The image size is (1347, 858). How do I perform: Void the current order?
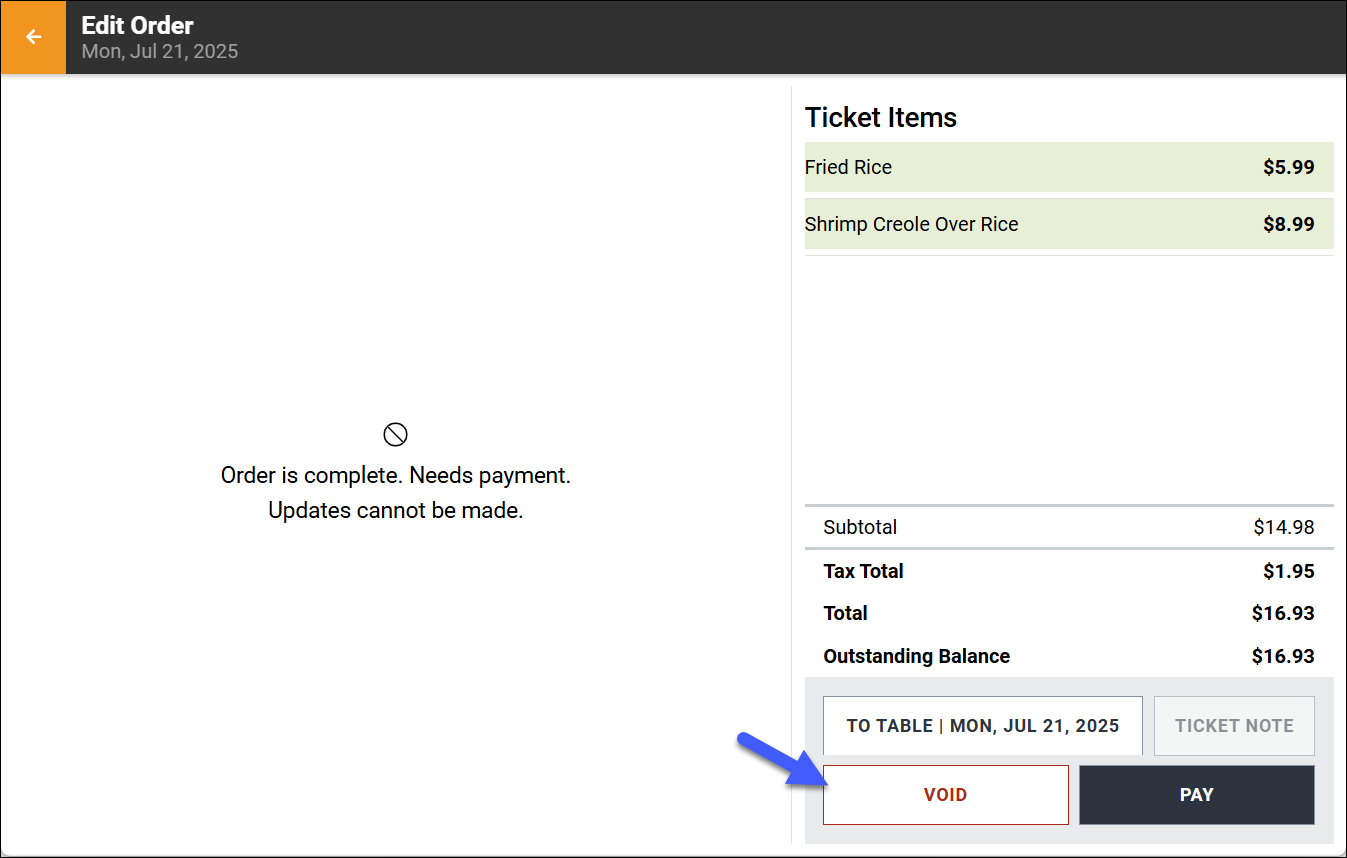point(945,795)
